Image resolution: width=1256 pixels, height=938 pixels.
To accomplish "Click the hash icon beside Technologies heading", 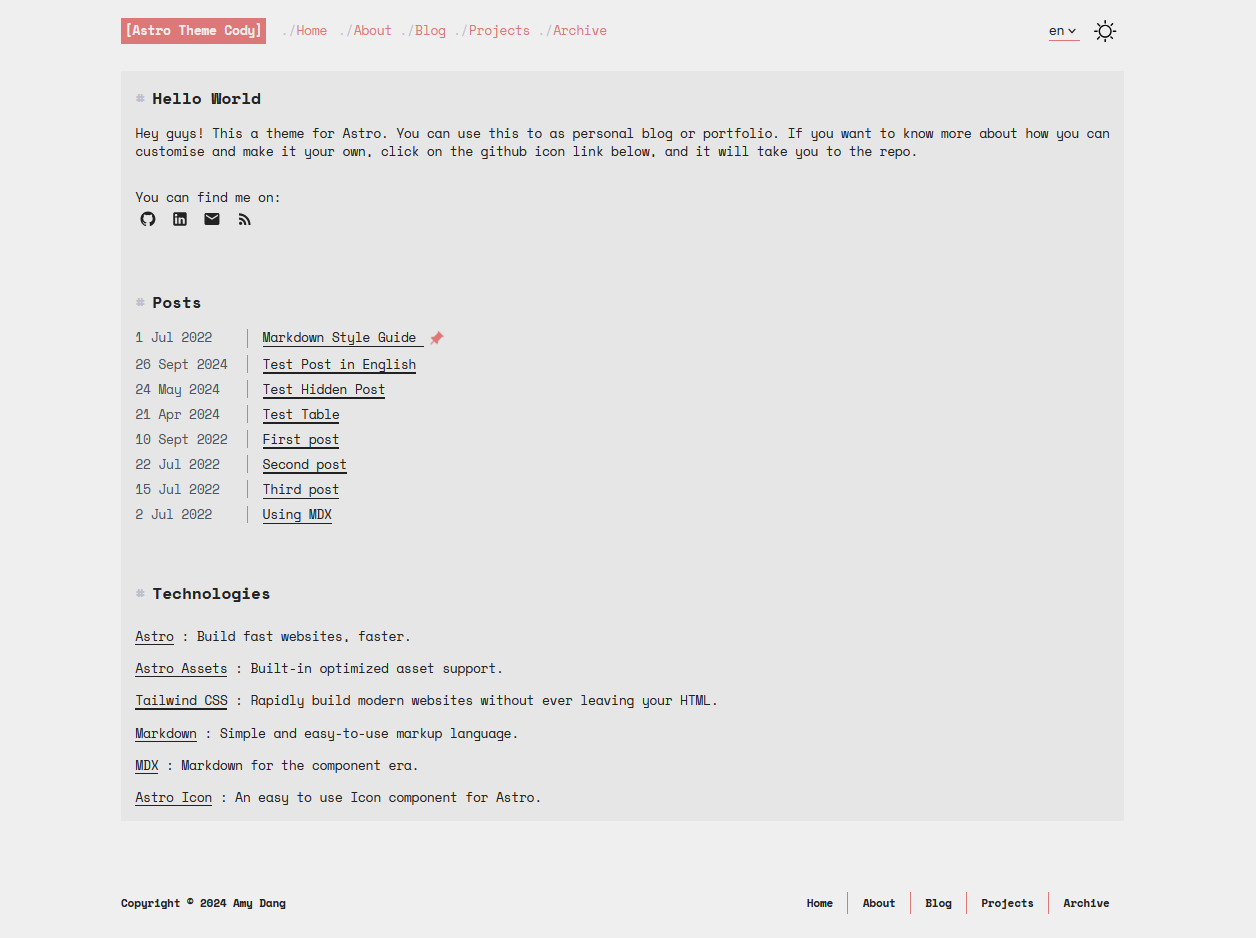I will 140,593.
